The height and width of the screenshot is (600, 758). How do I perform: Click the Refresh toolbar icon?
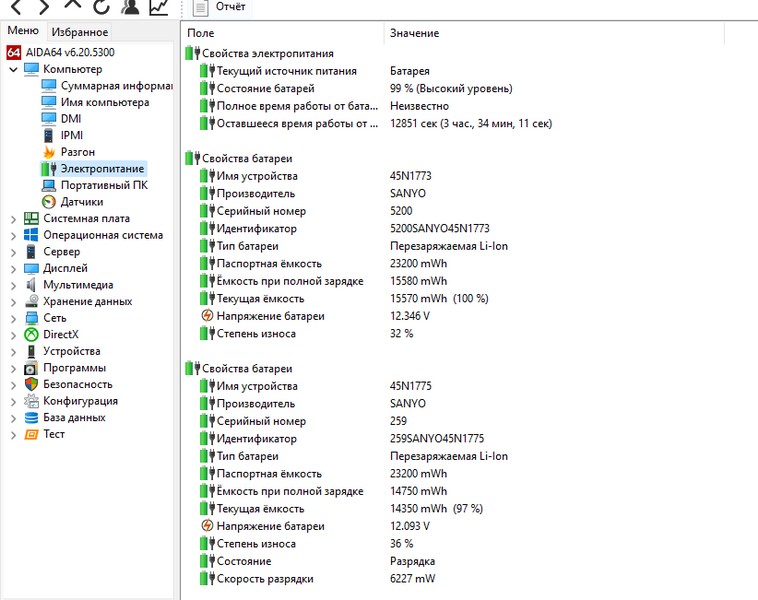[x=101, y=7]
